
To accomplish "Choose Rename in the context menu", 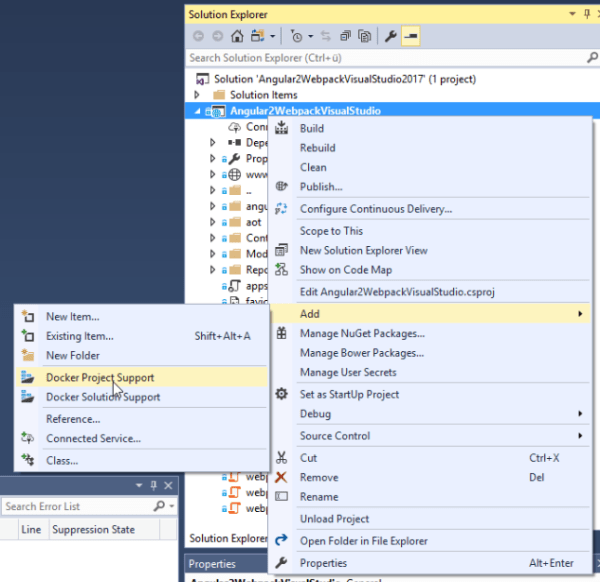I will (430, 497).
